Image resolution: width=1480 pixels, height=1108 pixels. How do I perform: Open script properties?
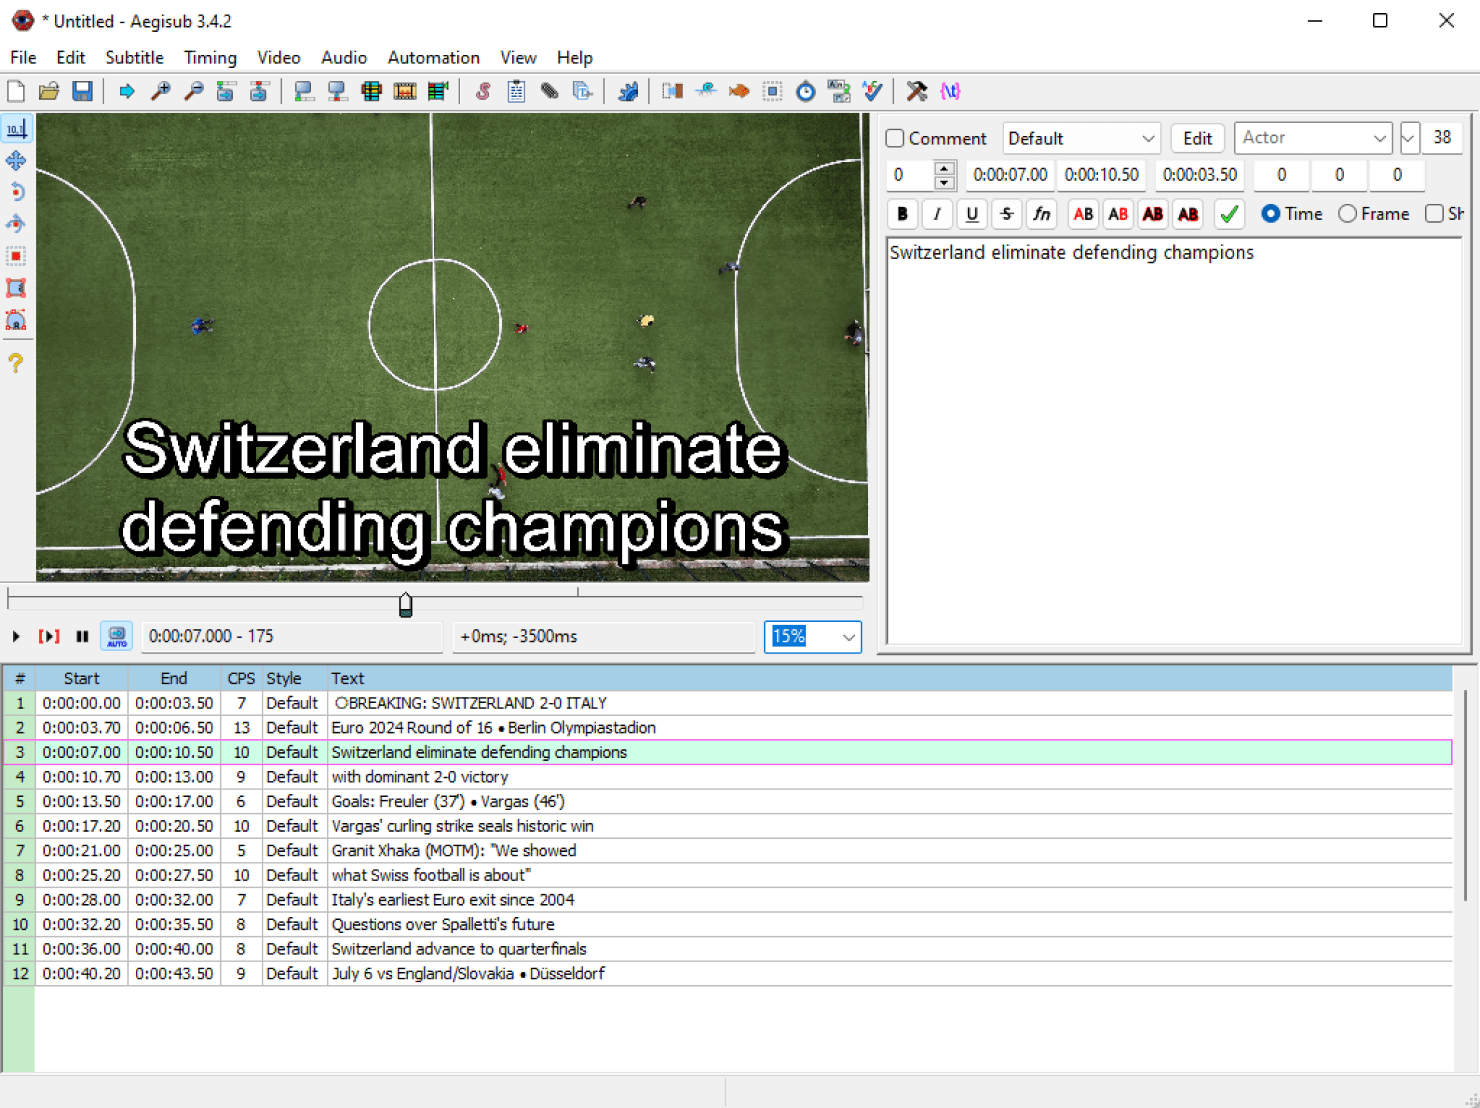[x=515, y=91]
